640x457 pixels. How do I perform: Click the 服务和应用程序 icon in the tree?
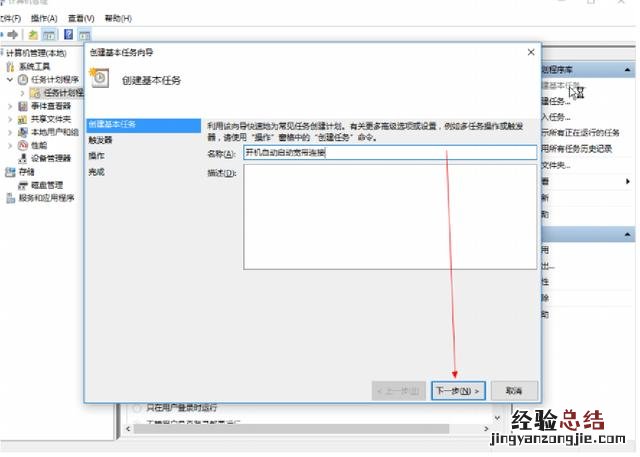[x=10, y=198]
